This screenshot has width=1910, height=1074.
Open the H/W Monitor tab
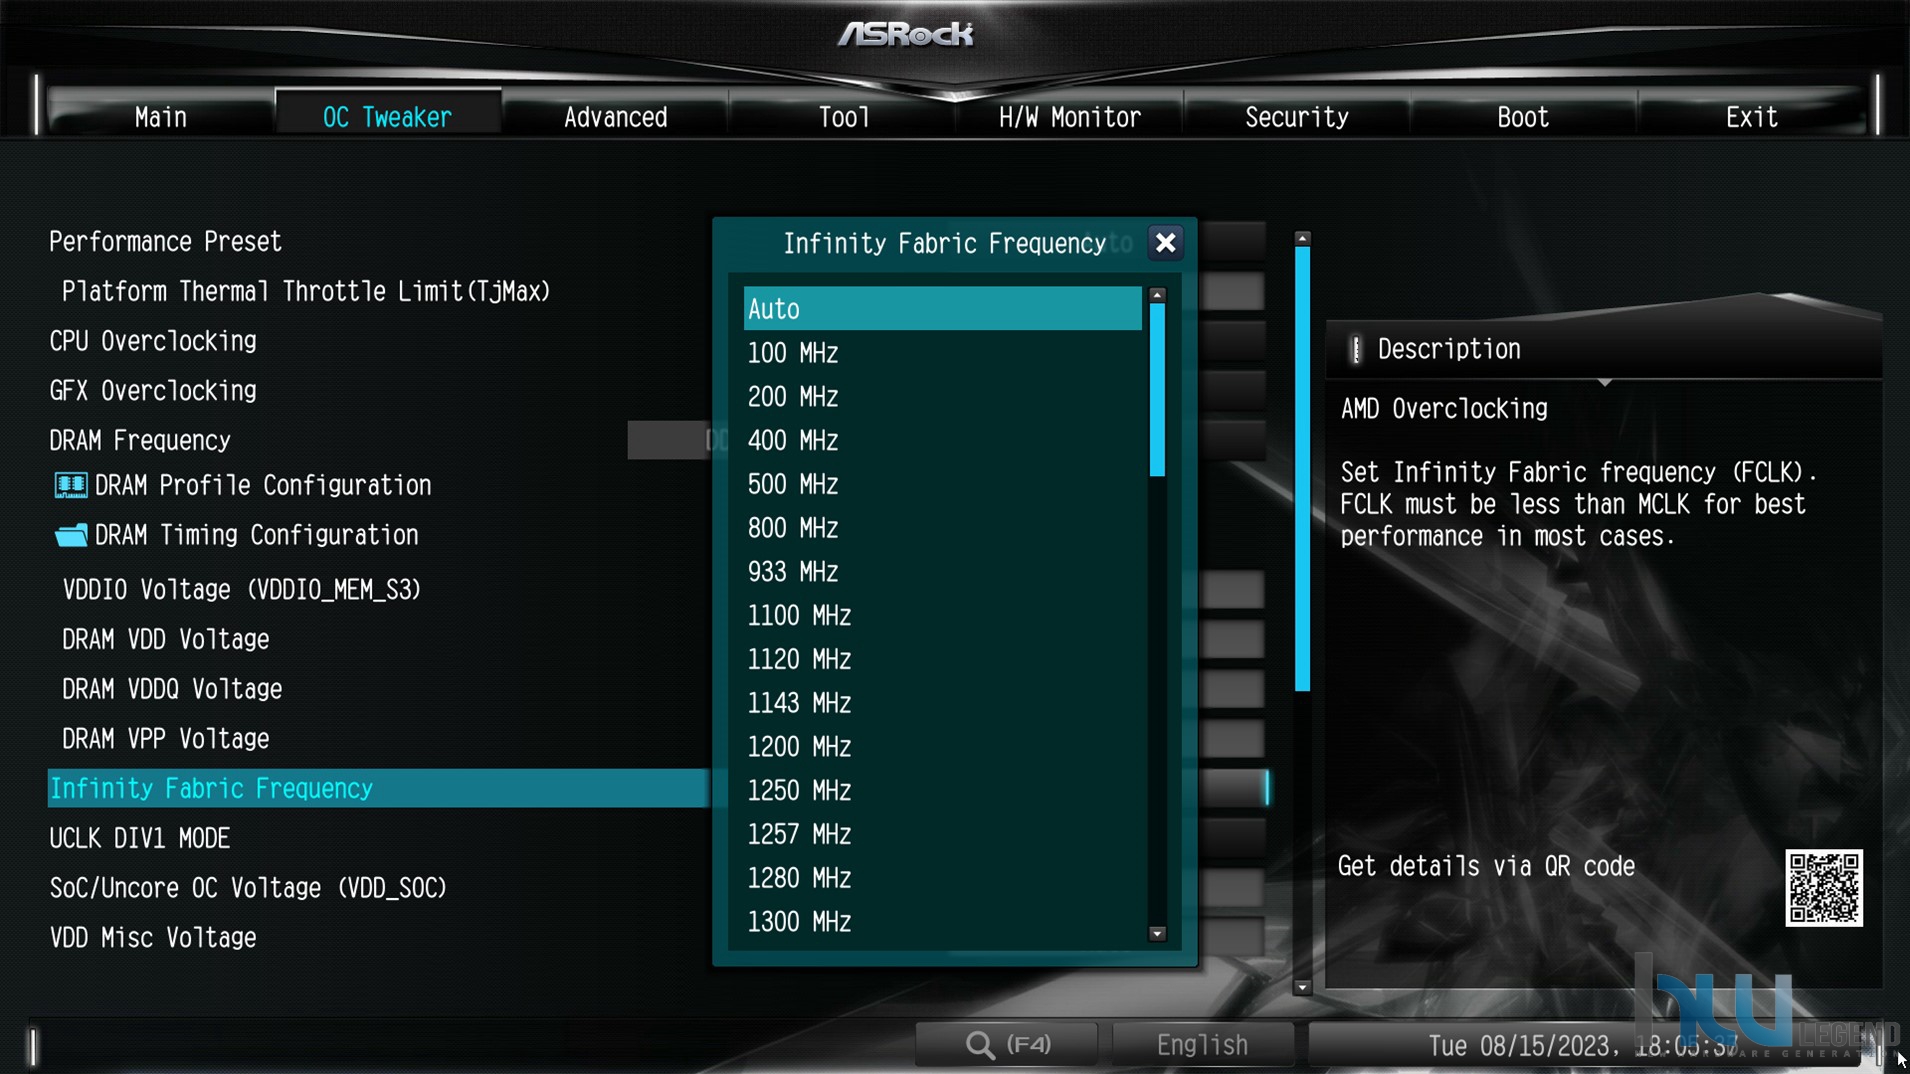pos(1069,117)
